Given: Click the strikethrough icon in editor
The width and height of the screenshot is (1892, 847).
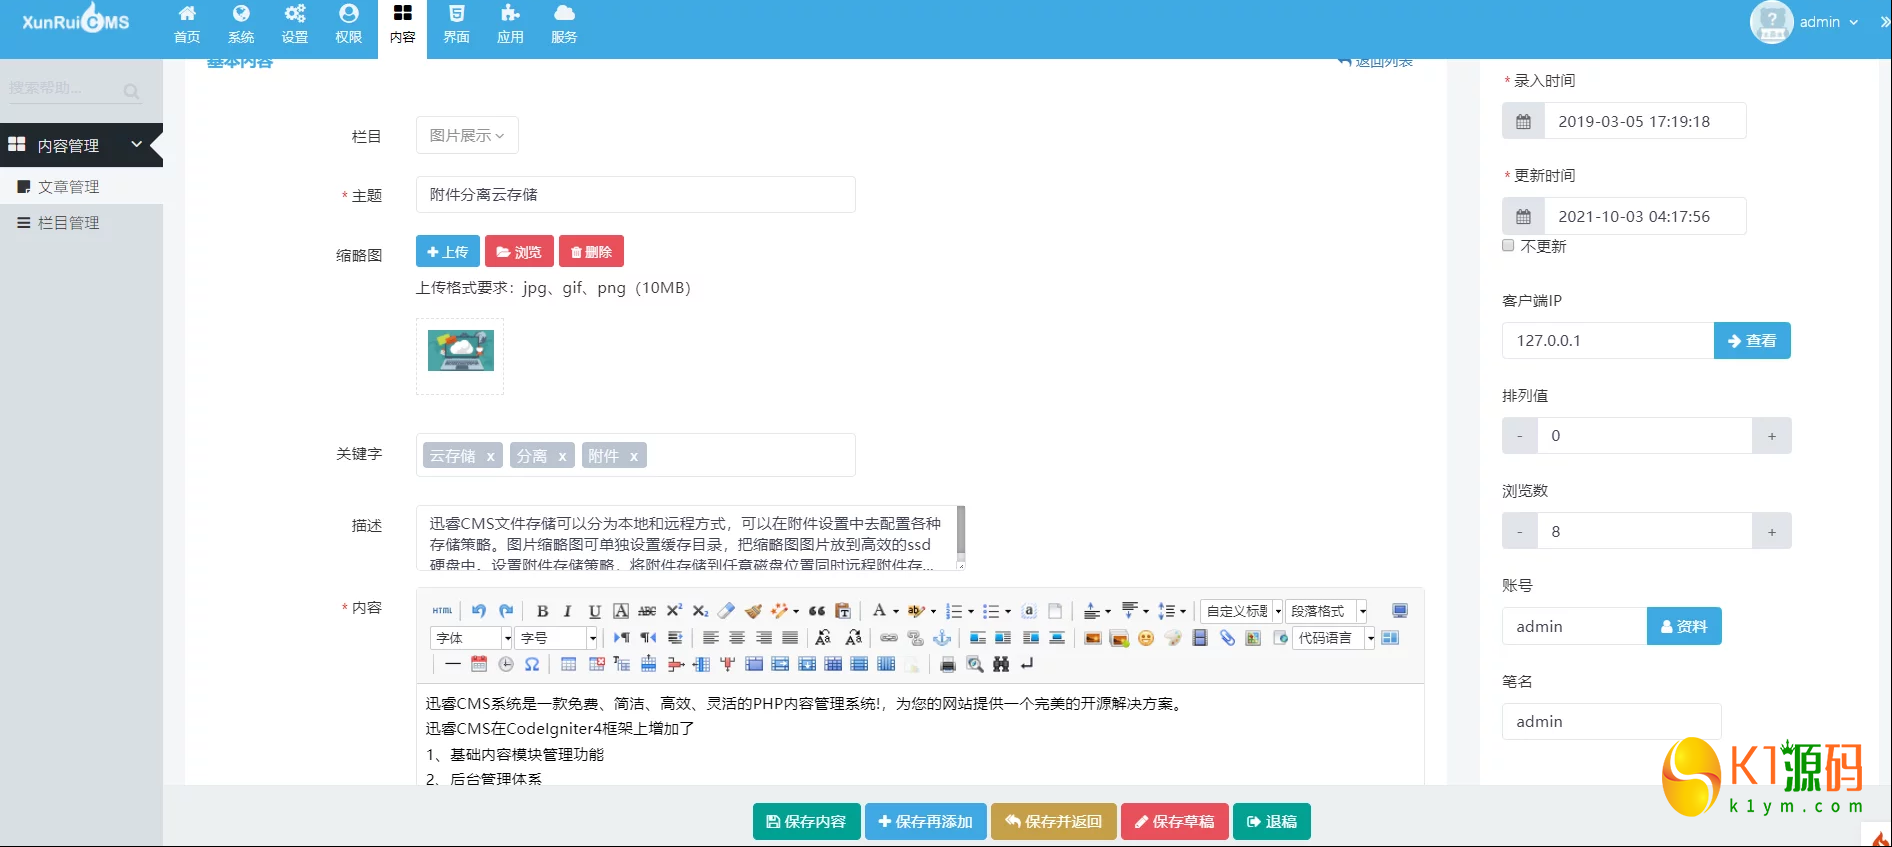Looking at the screenshot, I should point(647,611).
